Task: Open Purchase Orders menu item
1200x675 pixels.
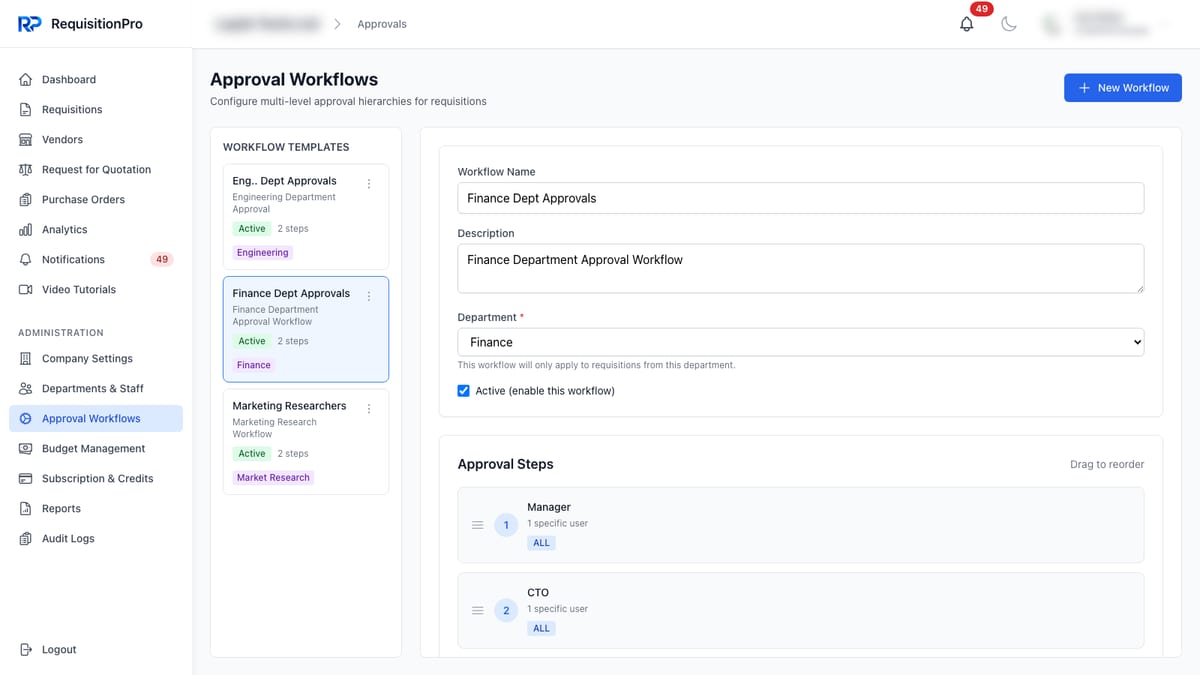Action: (x=96, y=199)
